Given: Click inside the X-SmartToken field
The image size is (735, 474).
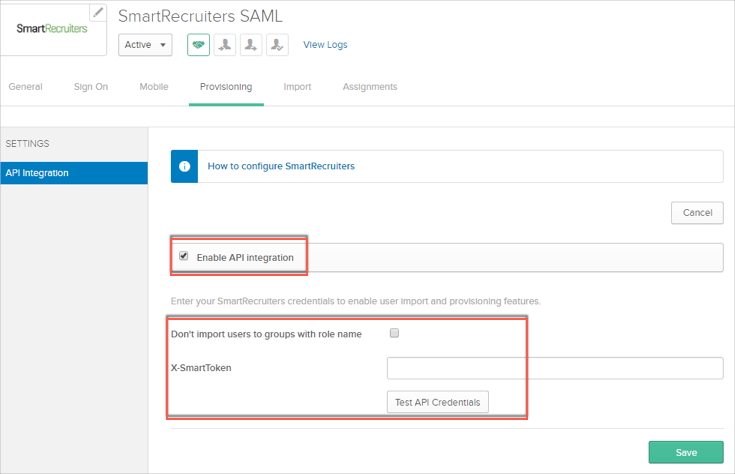Looking at the screenshot, I should tap(554, 368).
